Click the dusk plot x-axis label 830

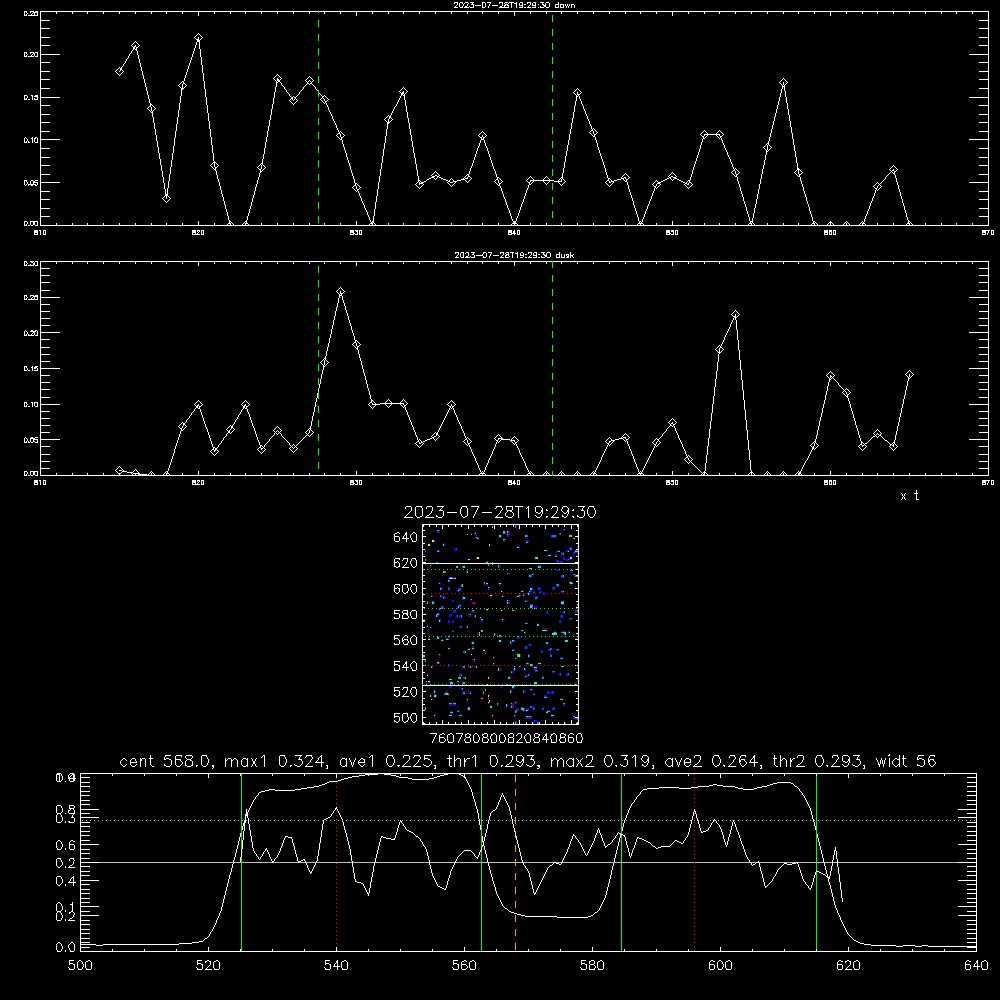(357, 483)
